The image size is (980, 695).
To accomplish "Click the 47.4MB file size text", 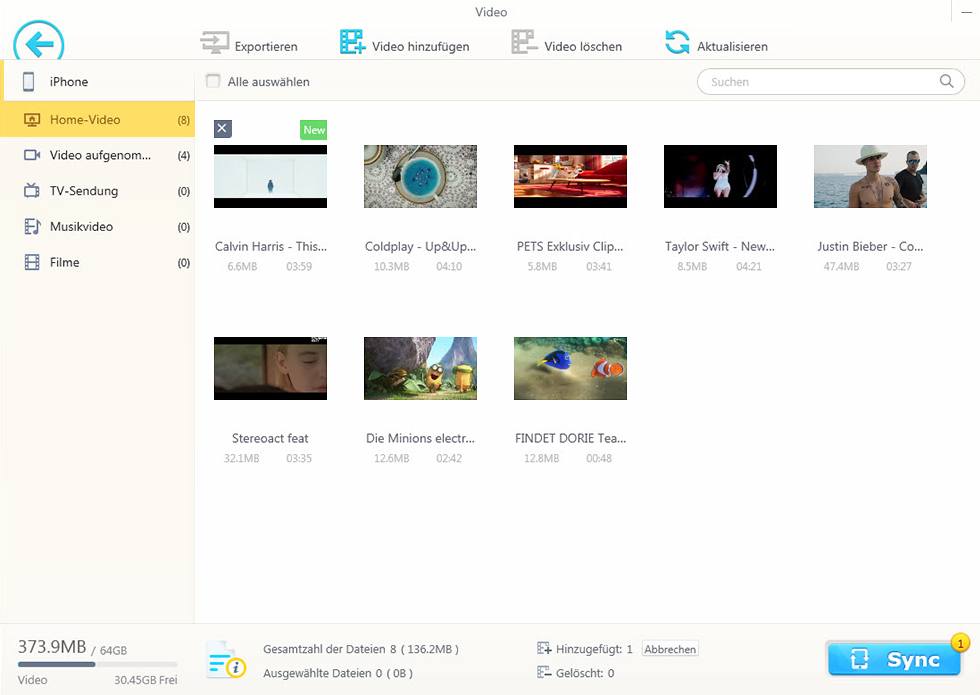I will (841, 266).
